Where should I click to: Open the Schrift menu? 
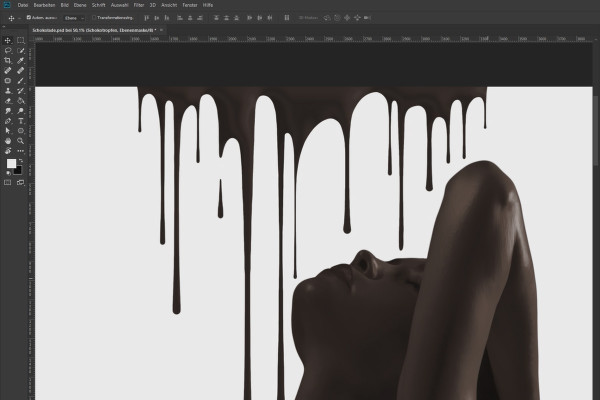click(x=98, y=5)
